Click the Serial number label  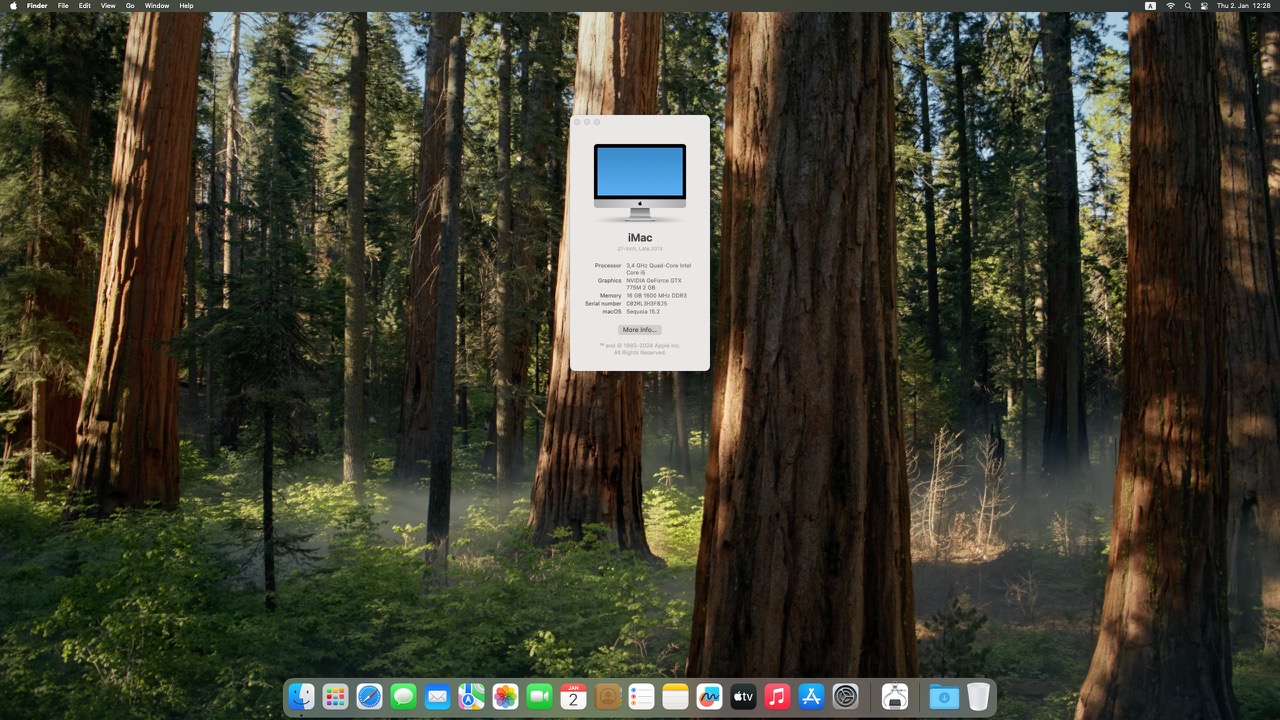[x=604, y=304]
